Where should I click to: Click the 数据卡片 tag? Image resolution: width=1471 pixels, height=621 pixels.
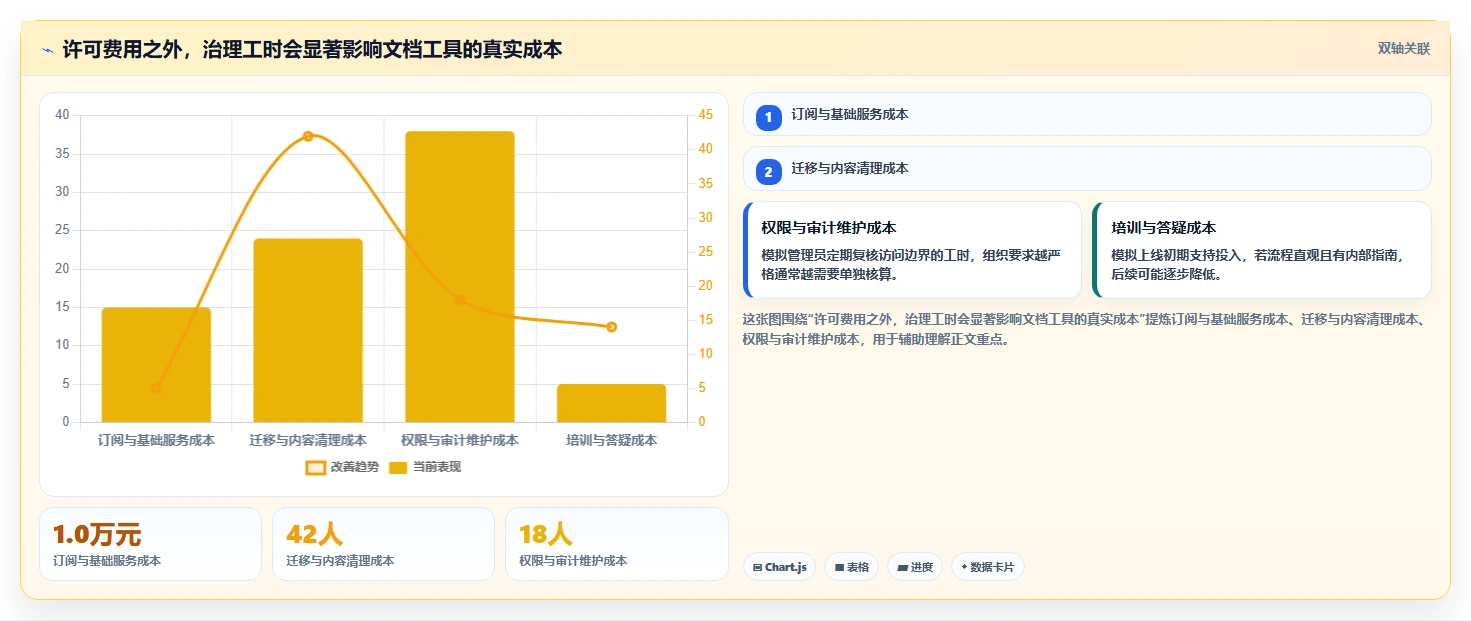click(987, 567)
